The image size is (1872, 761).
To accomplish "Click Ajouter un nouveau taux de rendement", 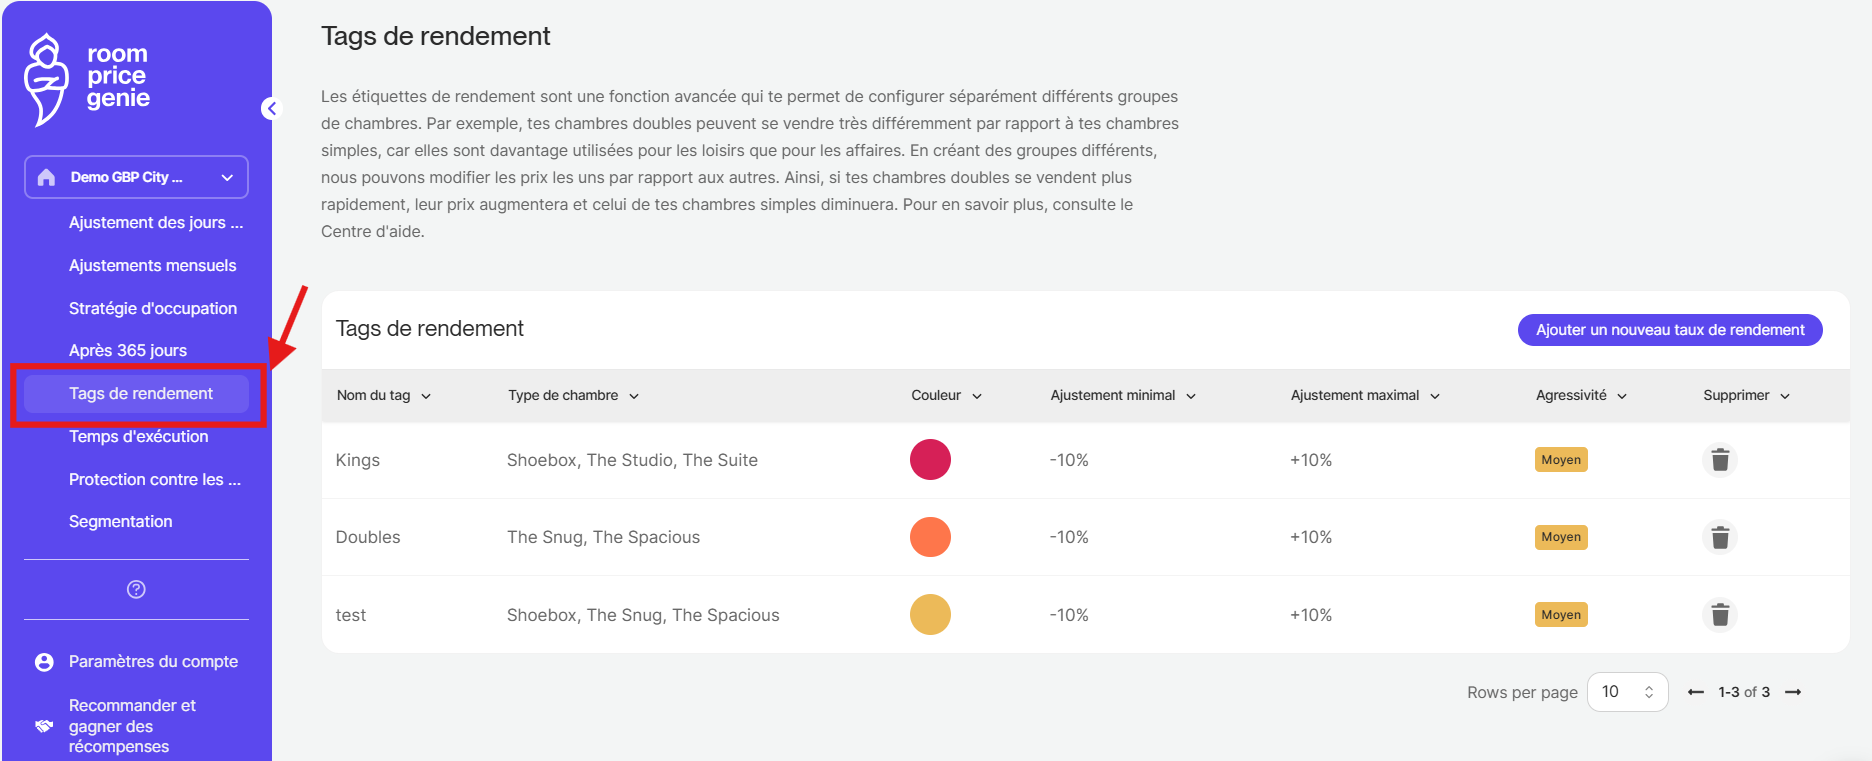I will pyautogui.click(x=1670, y=330).
